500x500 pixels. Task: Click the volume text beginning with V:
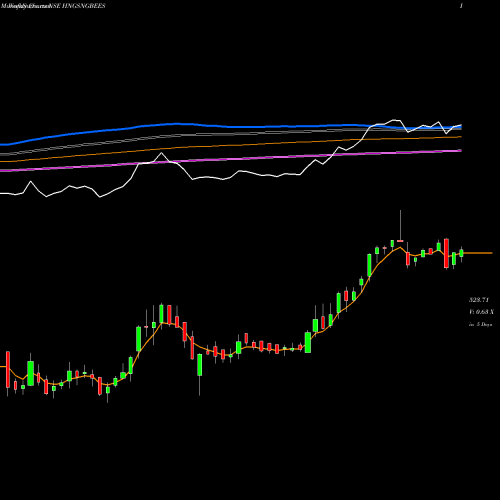point(481,312)
